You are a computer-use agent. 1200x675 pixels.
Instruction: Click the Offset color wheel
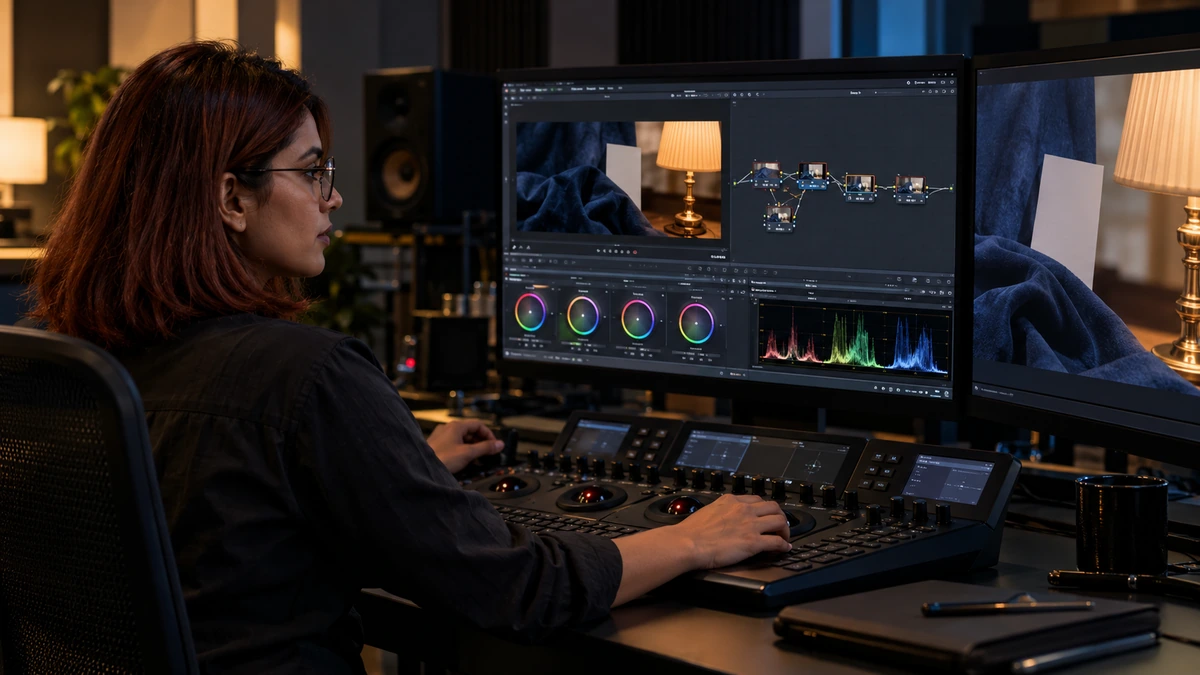697,323
